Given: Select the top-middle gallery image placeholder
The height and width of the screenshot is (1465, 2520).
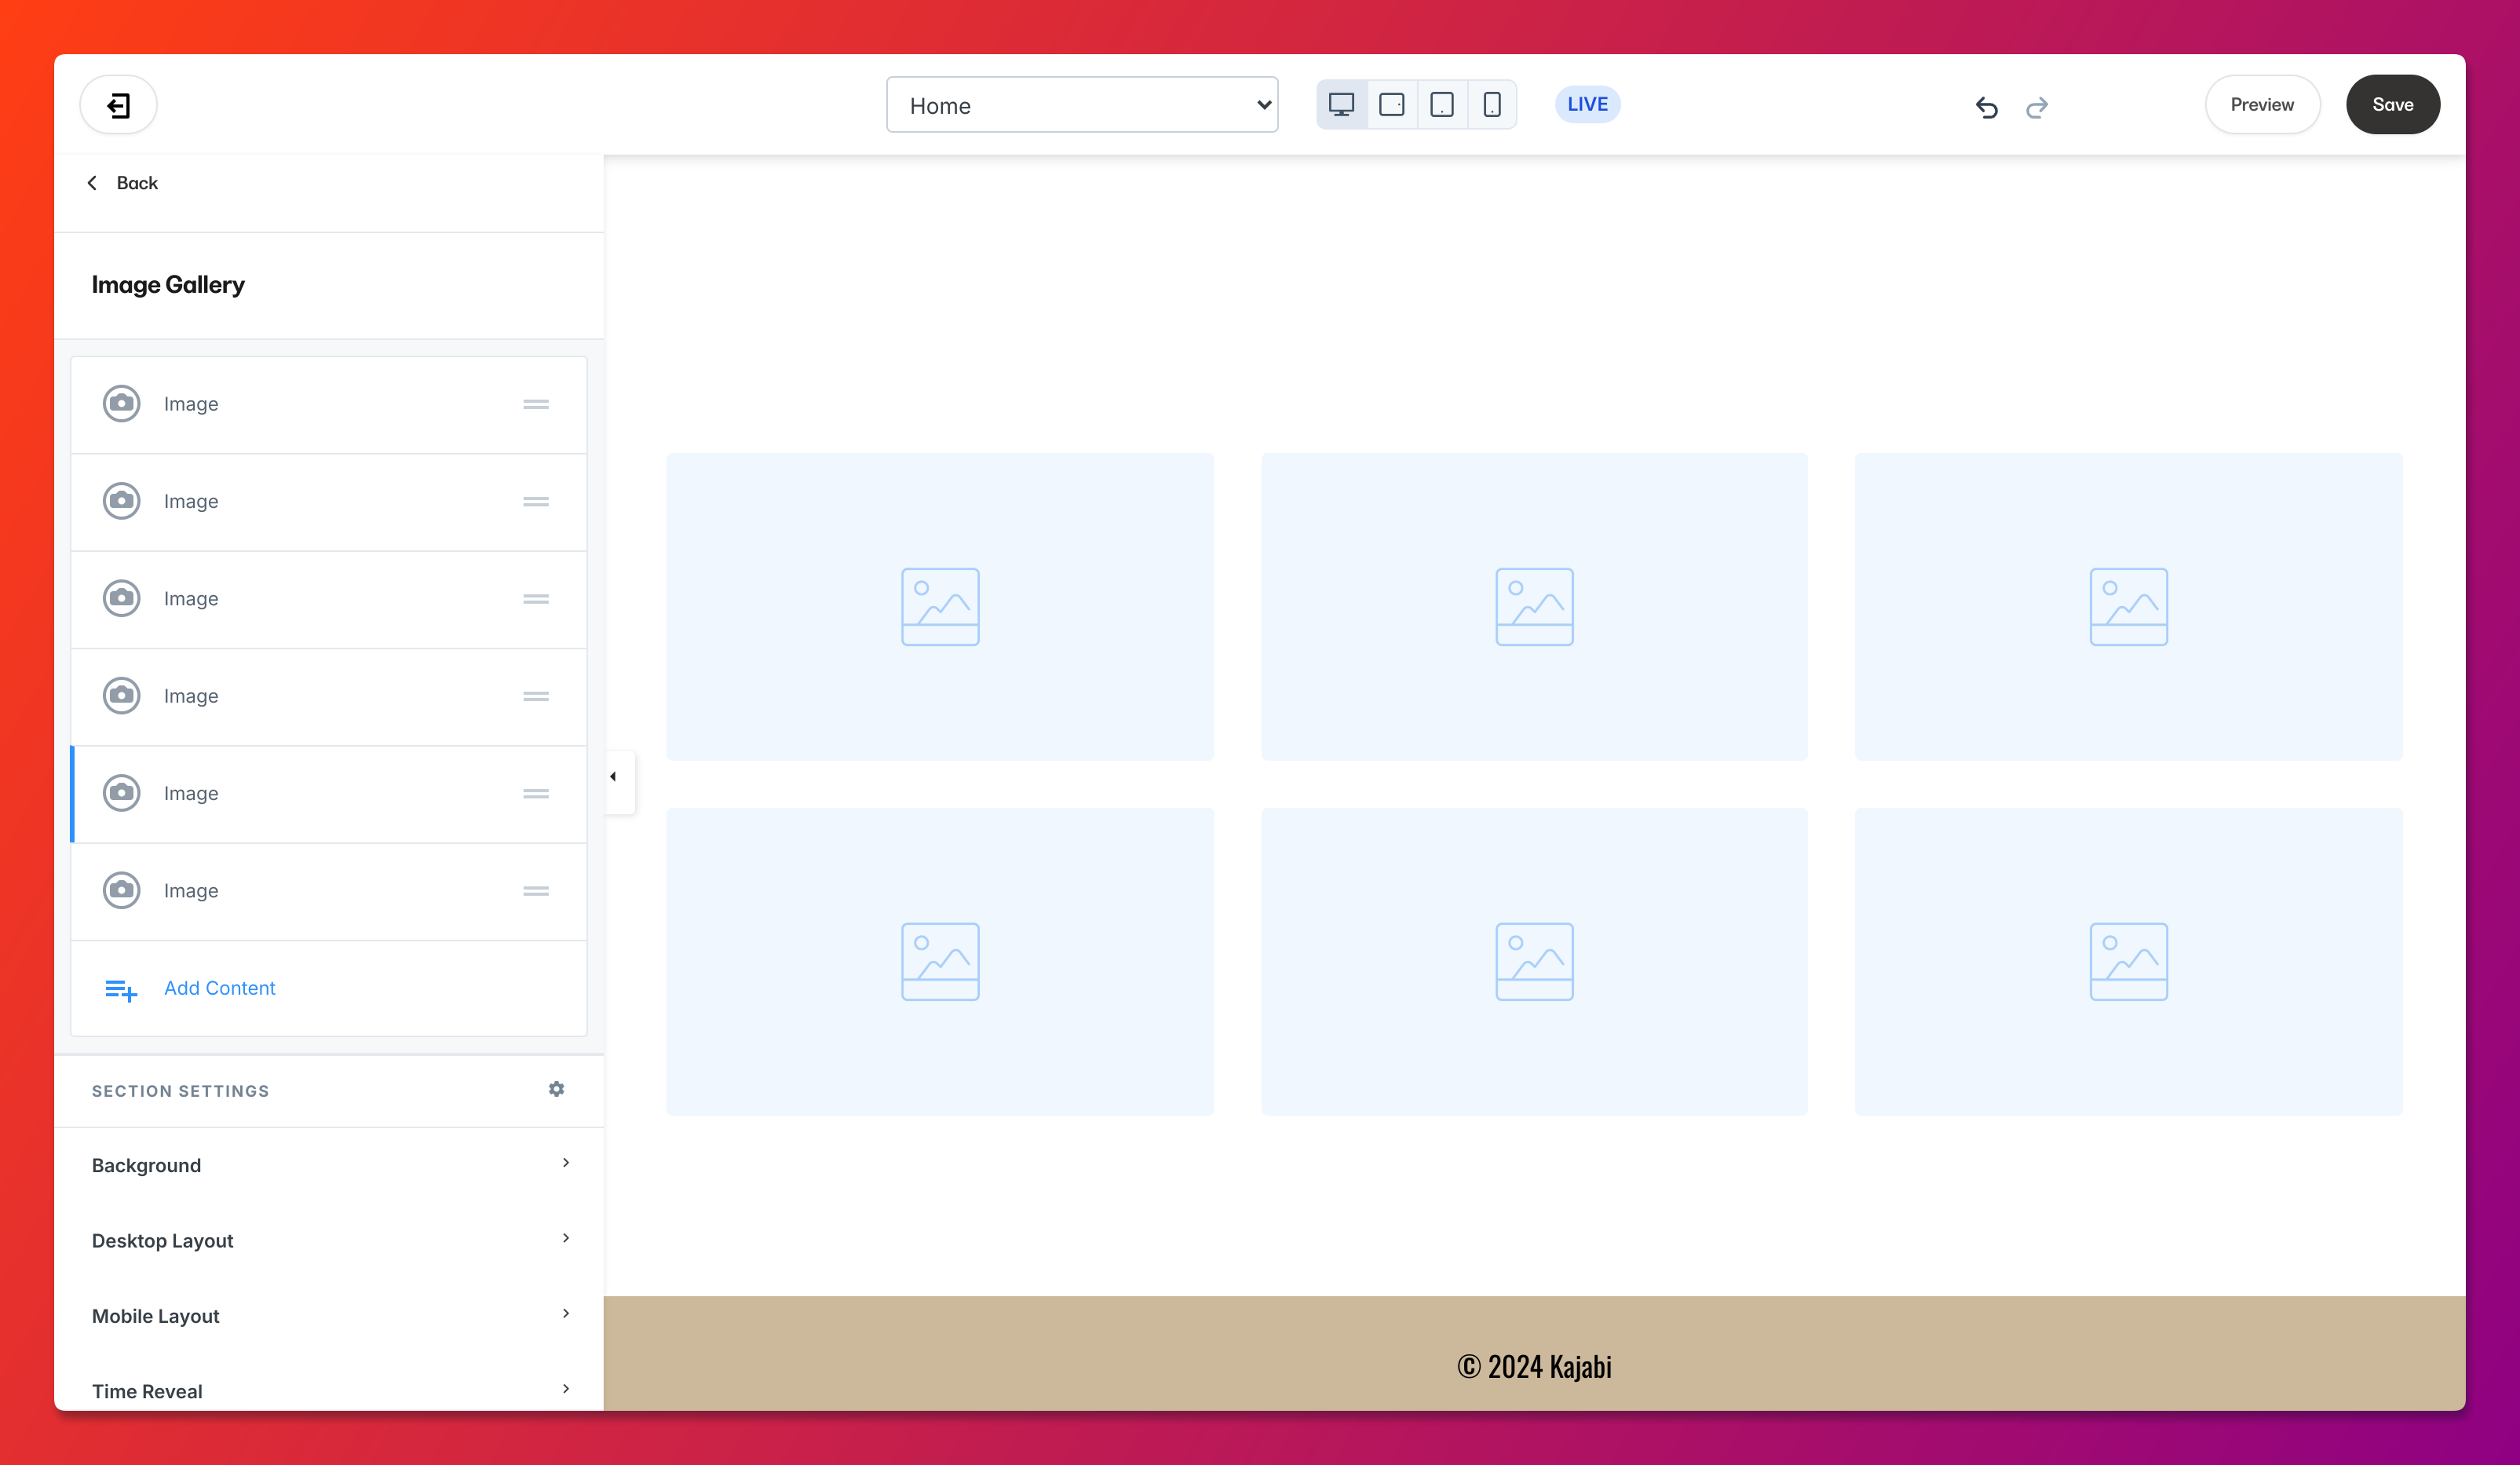Looking at the screenshot, I should pos(1534,606).
